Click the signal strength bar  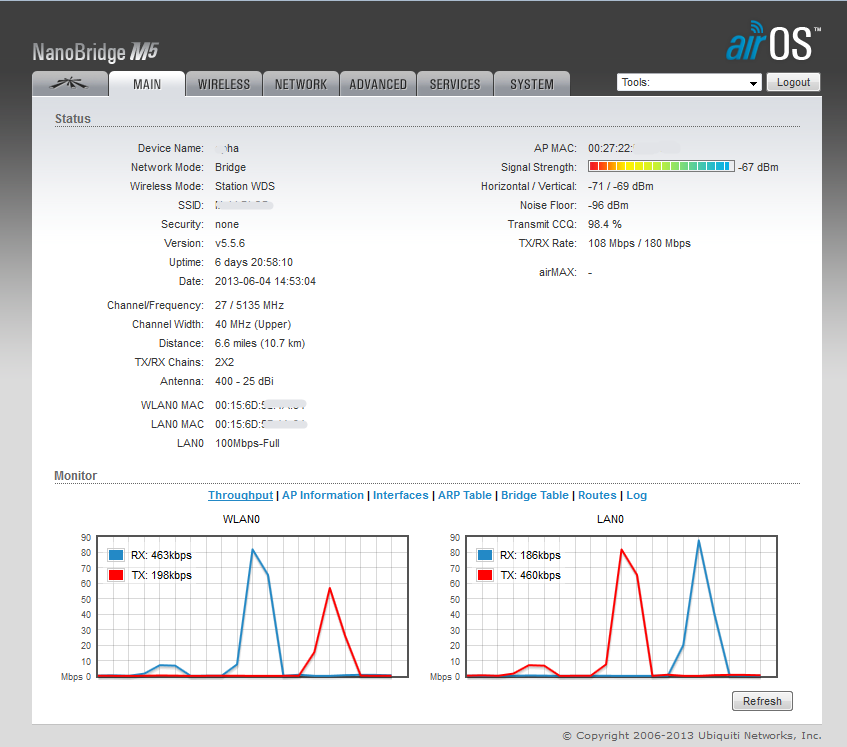pyautogui.click(x=661, y=167)
